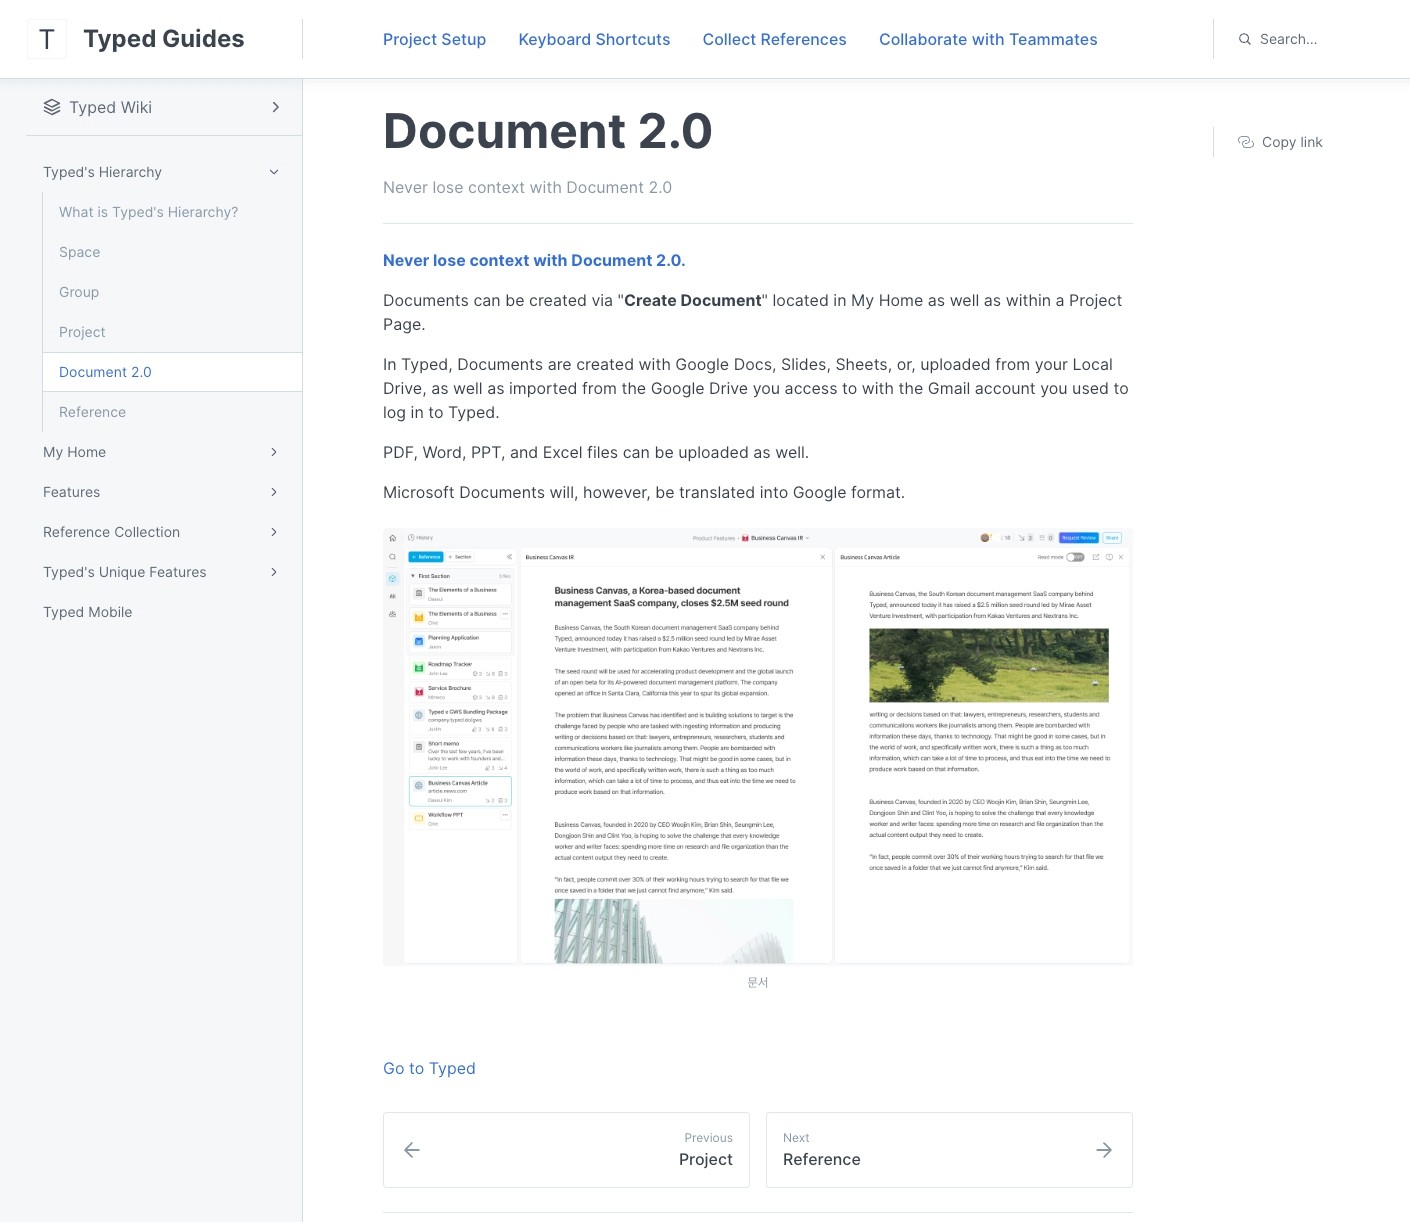Viewport: 1410px width, 1222px height.
Task: Expand the Typed's Unique Features chevron
Action: click(274, 572)
